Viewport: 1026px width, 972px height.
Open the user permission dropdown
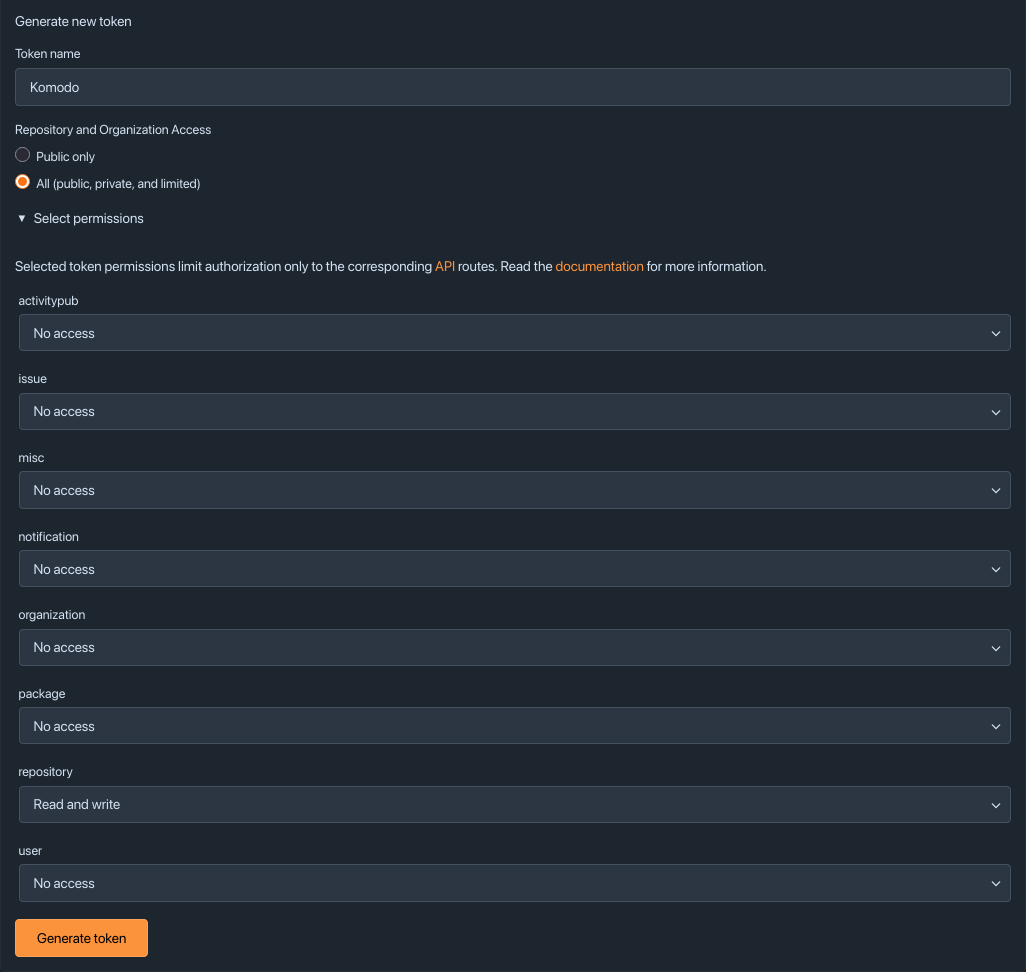(x=514, y=883)
